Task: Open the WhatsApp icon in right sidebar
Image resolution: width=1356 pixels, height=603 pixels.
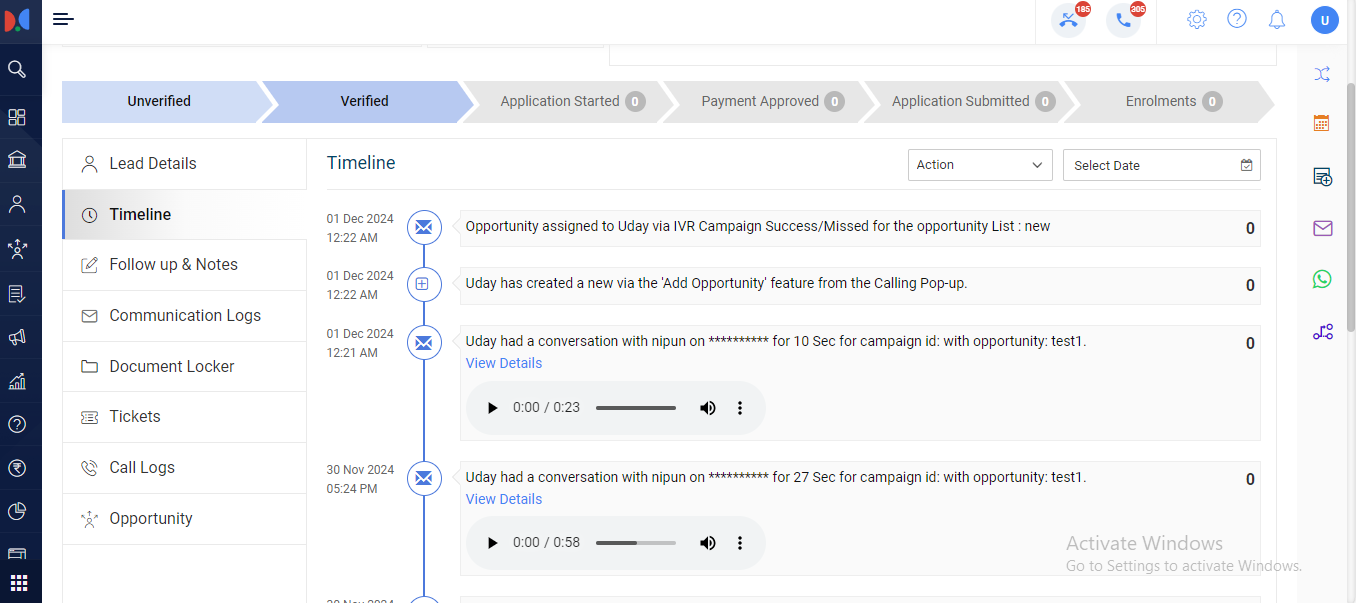Action: (x=1322, y=279)
